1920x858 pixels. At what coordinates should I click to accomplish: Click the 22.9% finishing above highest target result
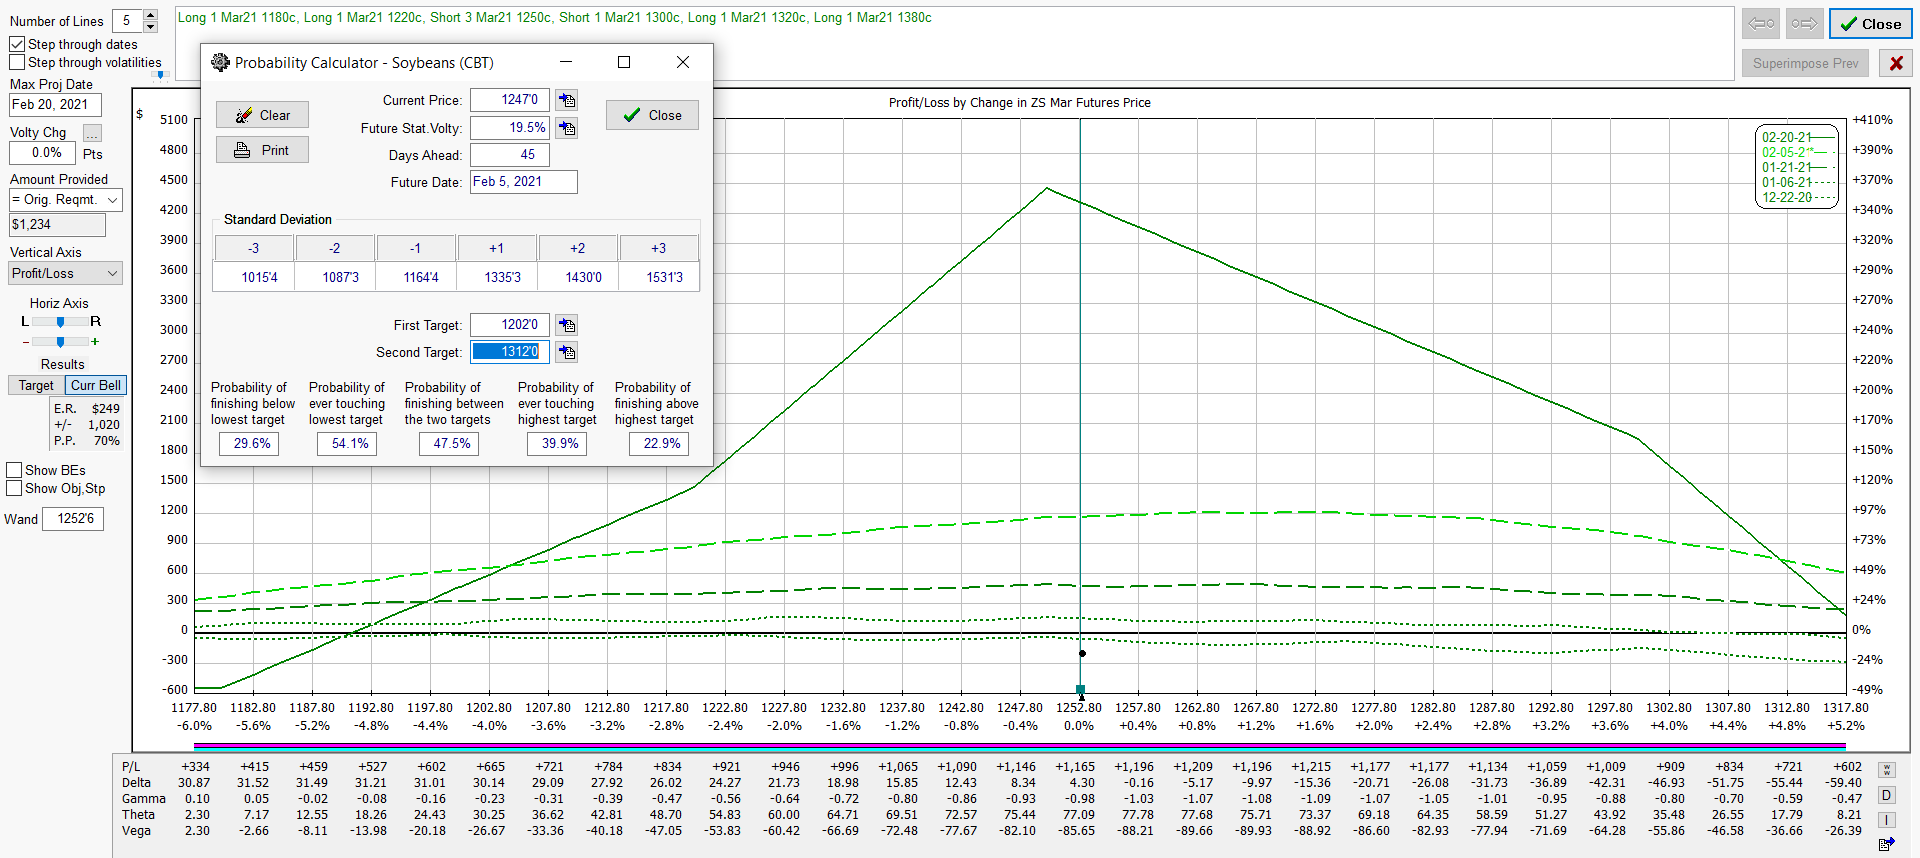coord(659,444)
